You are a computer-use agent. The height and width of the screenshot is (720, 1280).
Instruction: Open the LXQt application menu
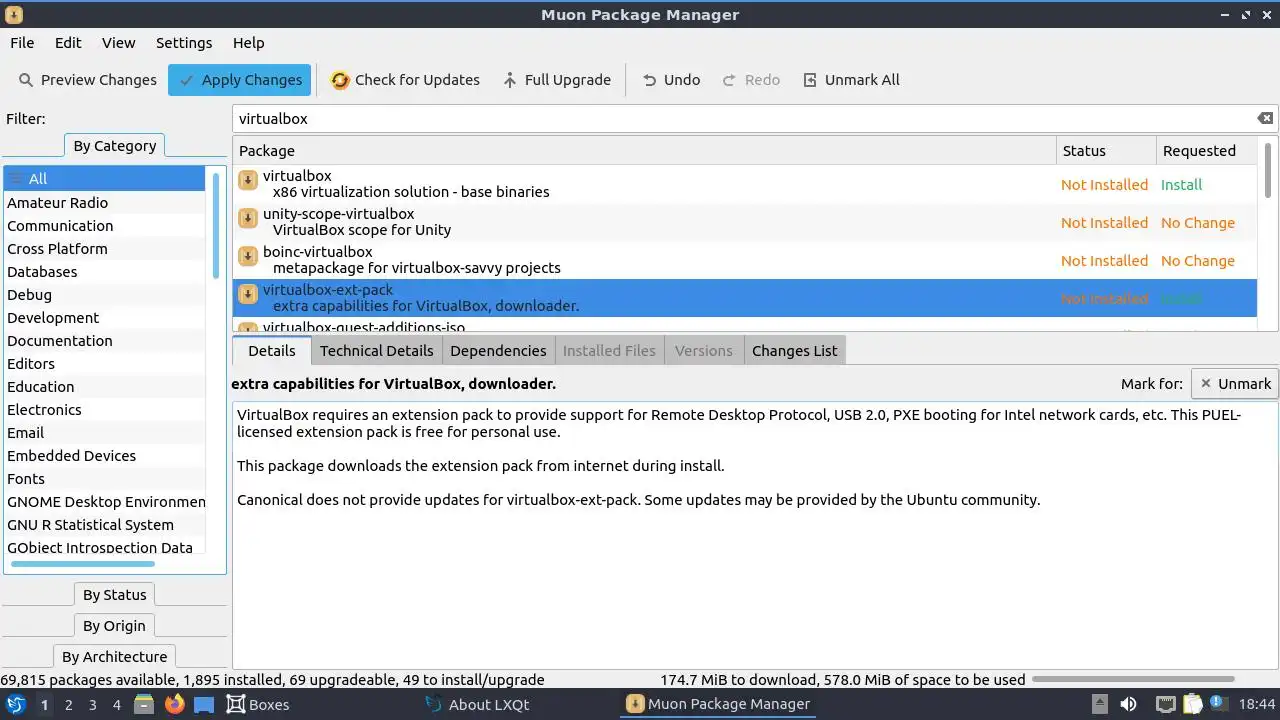coord(17,704)
